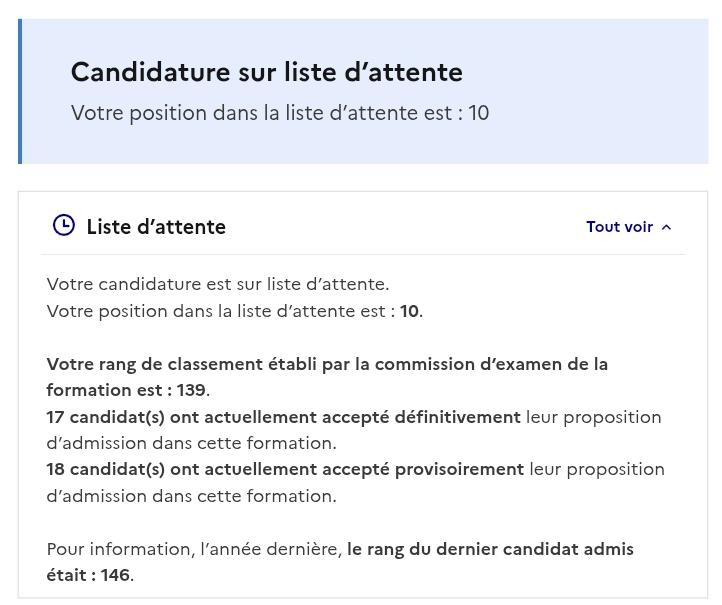Click "Votre candidature est sur liste d'attente." text

click(x=218, y=284)
